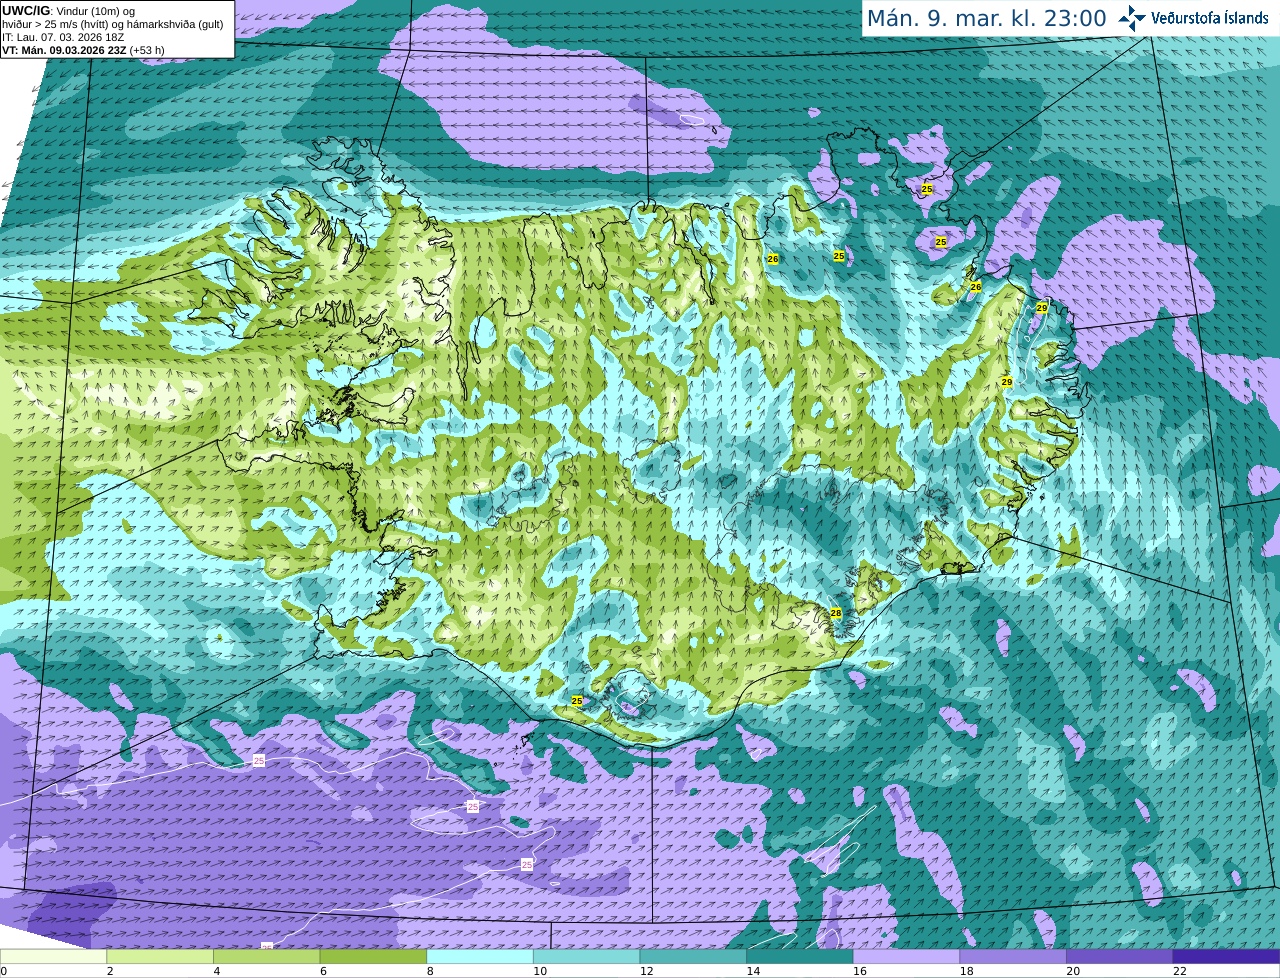Pick the olive green 6–8 m/s legend swatch

[x=373, y=956]
